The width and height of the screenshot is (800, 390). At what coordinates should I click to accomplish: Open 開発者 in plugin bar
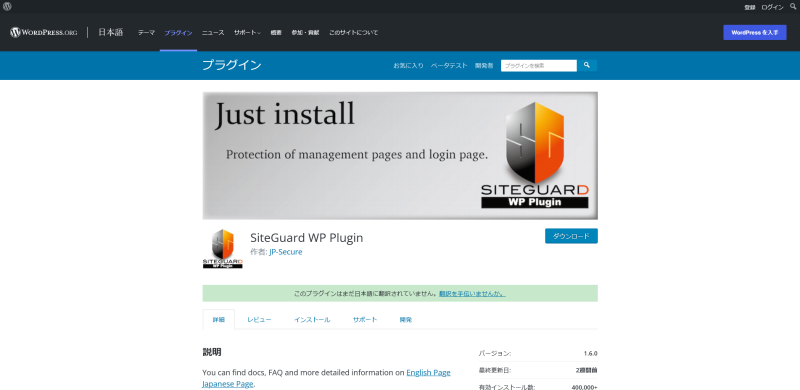tap(484, 66)
